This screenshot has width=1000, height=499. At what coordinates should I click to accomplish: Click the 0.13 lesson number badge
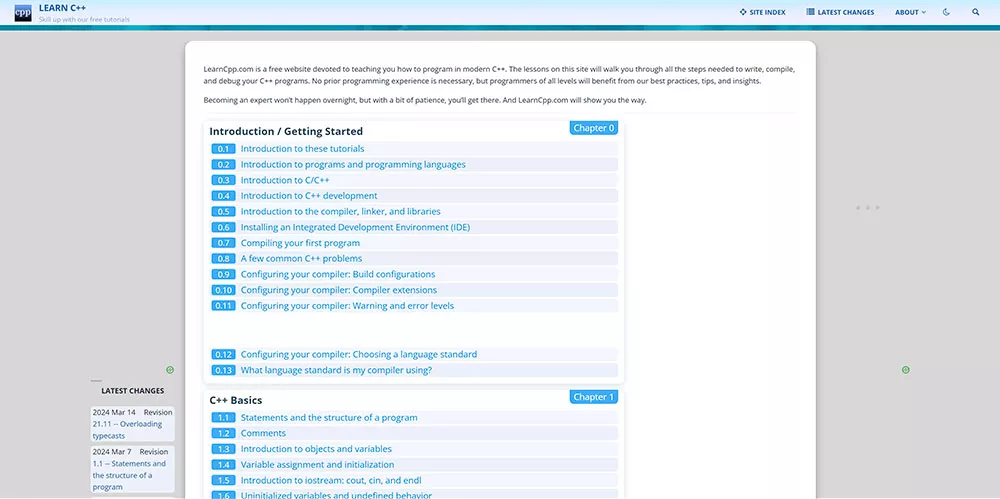point(223,370)
